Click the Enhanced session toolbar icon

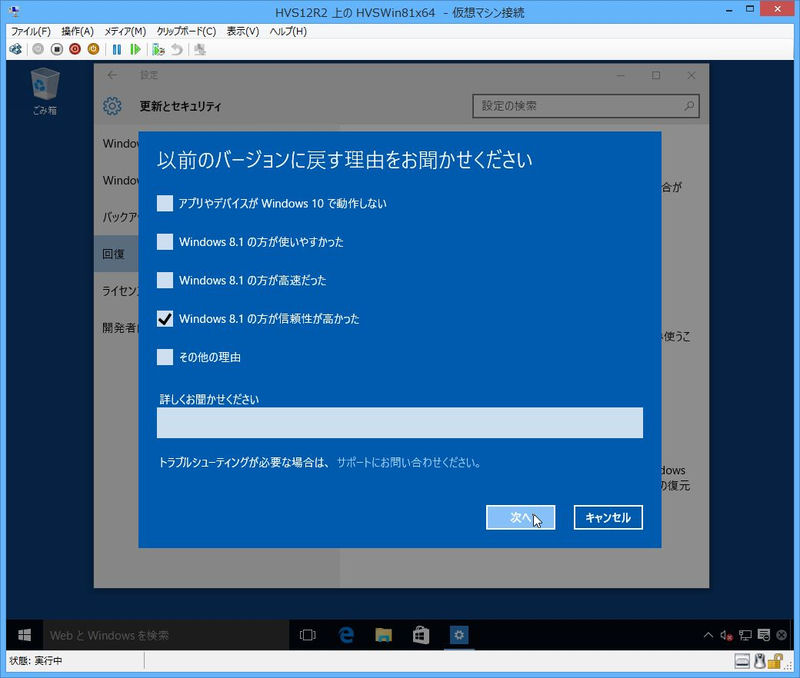pos(200,49)
